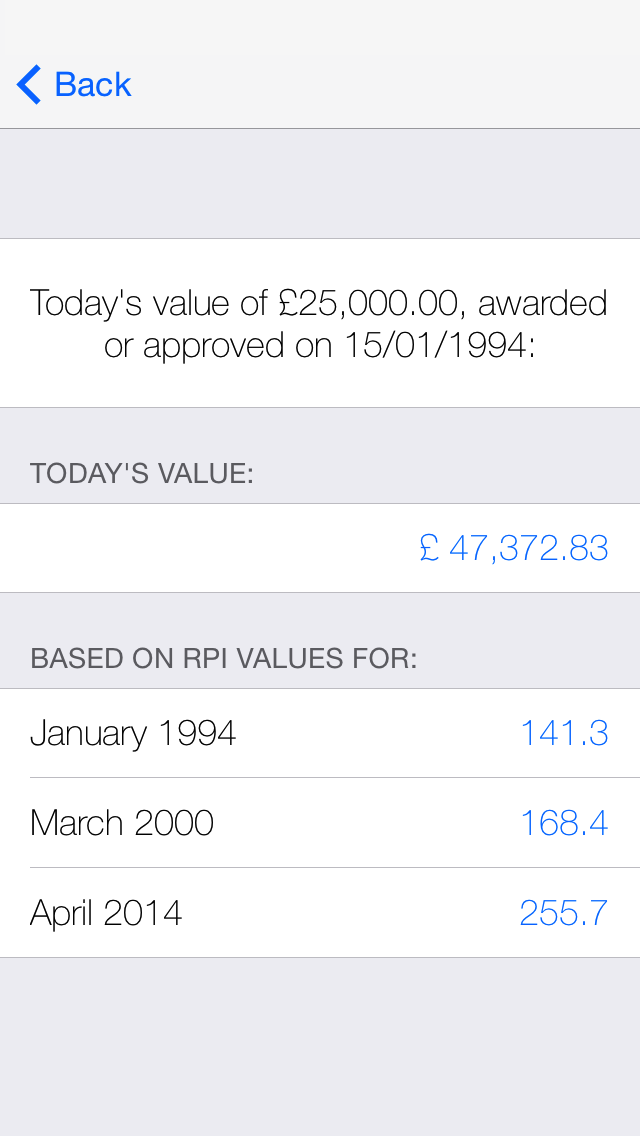Screen dimensions: 640x1136
Task: Tap the 141.3 RPI value
Action: [564, 733]
